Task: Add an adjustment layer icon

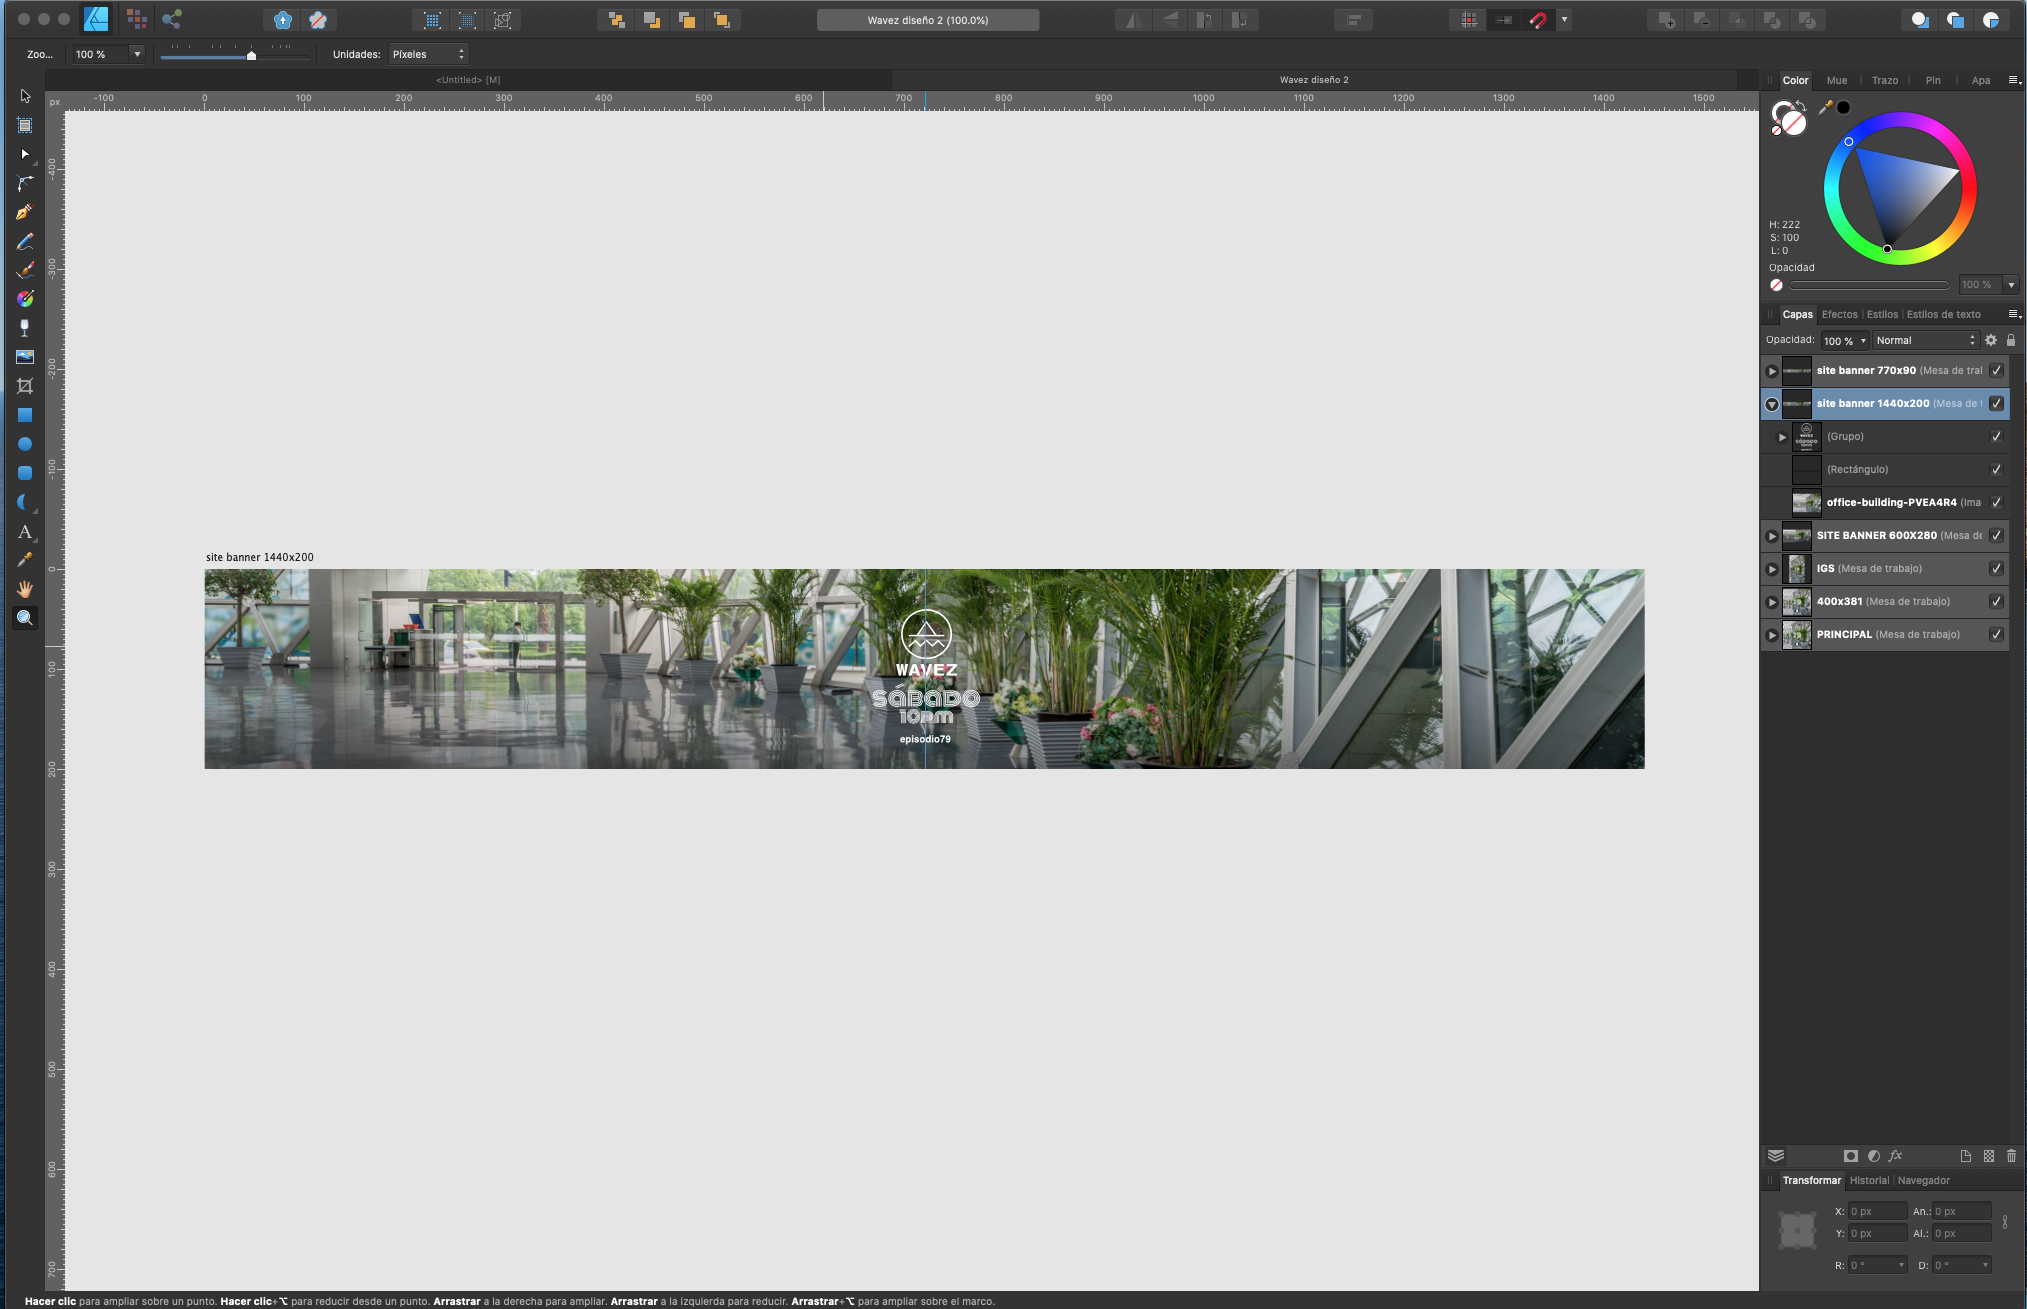Action: tap(1873, 1156)
